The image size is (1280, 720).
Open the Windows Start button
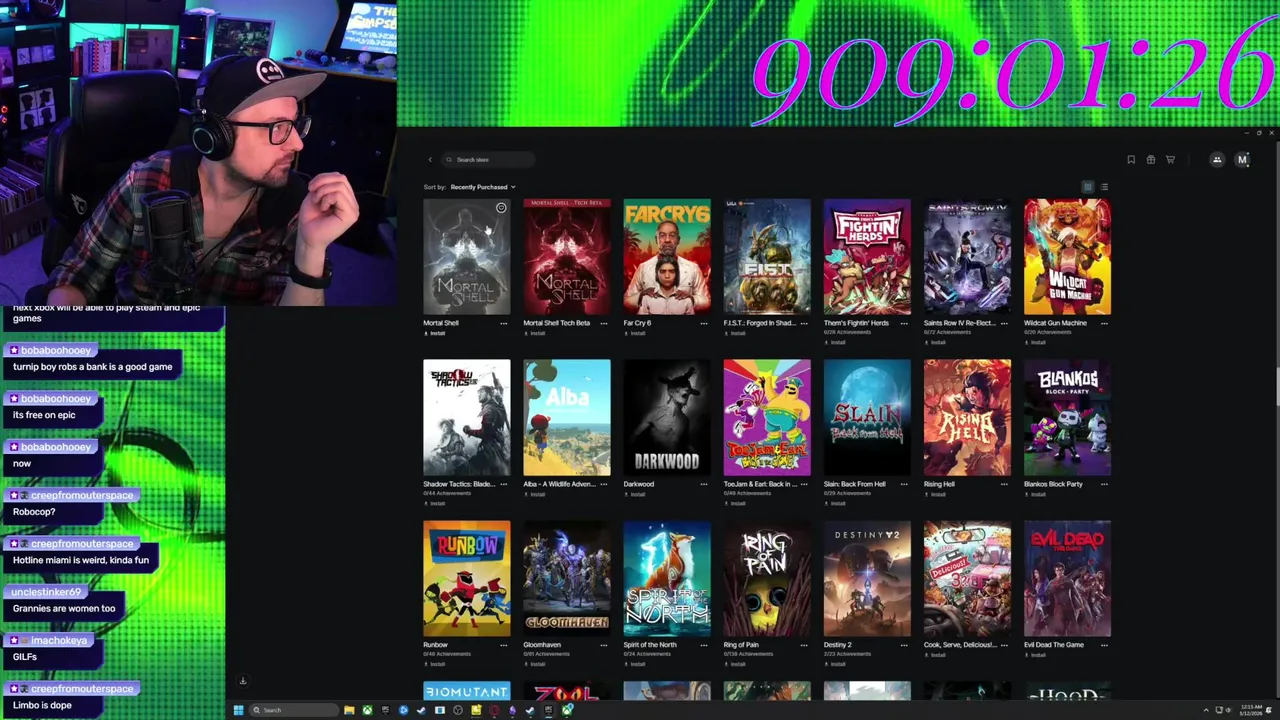click(x=238, y=710)
